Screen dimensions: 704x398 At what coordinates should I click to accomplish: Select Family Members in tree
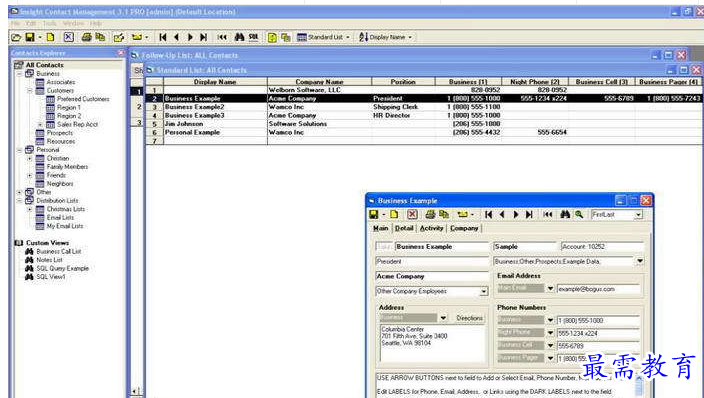67,167
